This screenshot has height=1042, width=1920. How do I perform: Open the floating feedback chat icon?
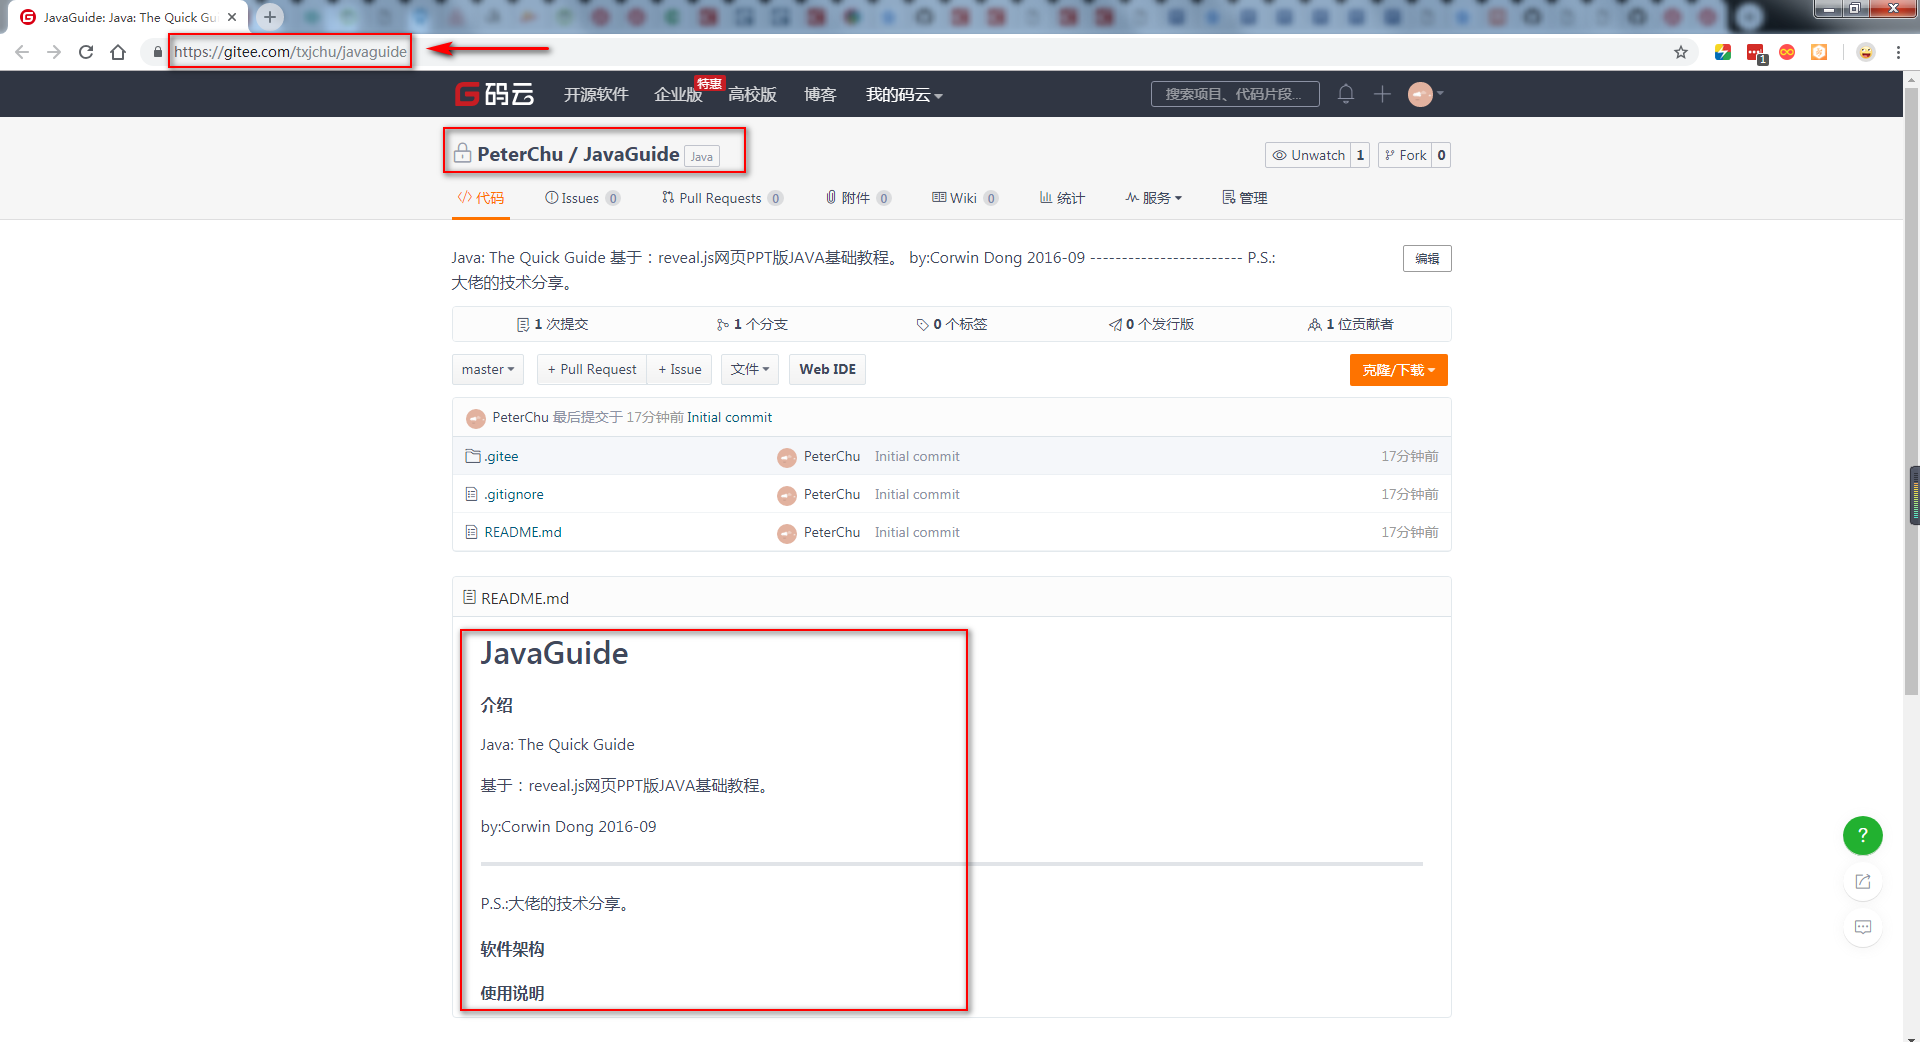pos(1862,927)
